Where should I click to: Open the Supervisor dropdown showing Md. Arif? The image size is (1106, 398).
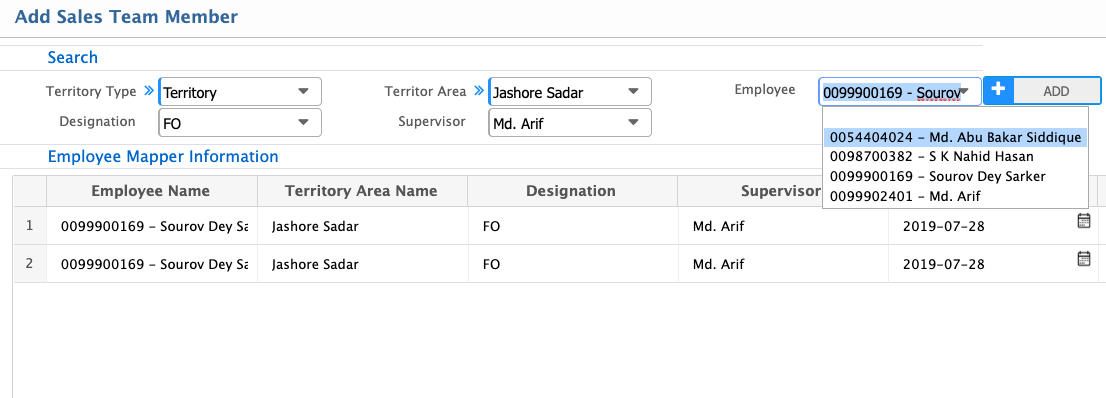pyautogui.click(x=570, y=123)
